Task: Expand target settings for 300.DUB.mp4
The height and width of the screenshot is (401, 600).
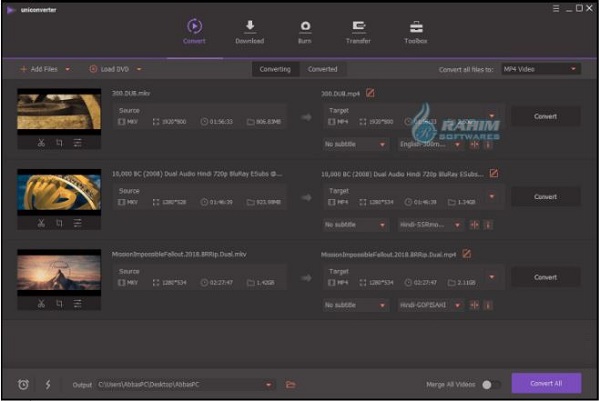Action: pyautogui.click(x=492, y=116)
